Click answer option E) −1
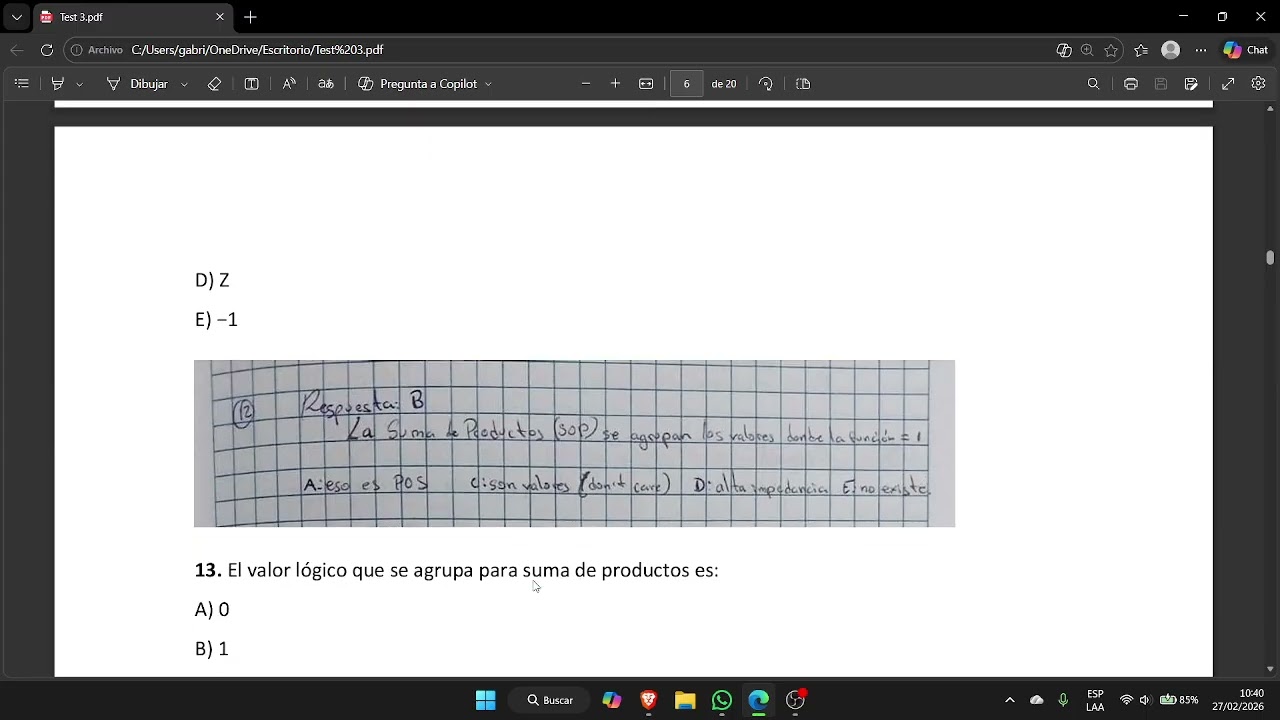 click(216, 320)
